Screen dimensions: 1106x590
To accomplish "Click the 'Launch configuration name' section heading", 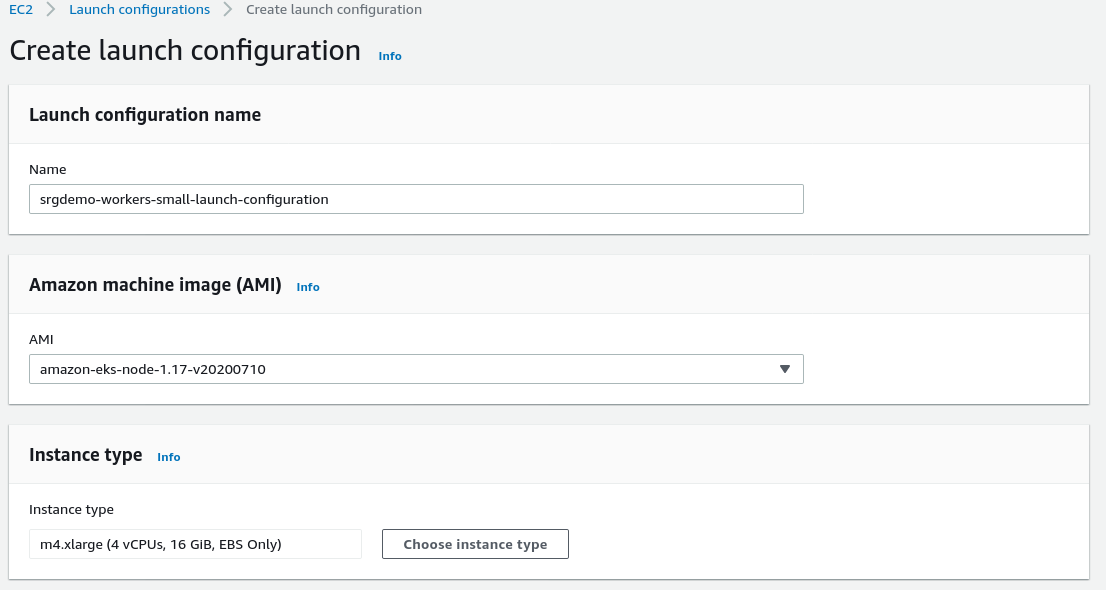I will [145, 115].
